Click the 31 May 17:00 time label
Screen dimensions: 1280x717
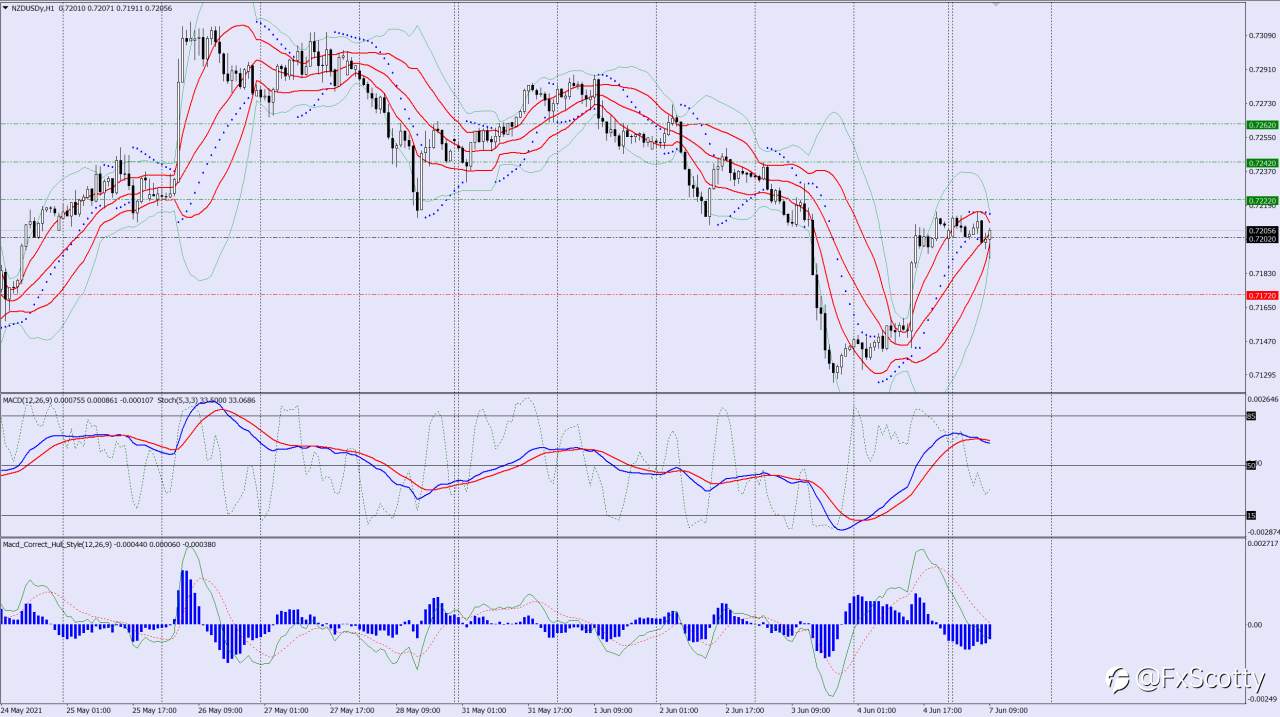tap(550, 711)
